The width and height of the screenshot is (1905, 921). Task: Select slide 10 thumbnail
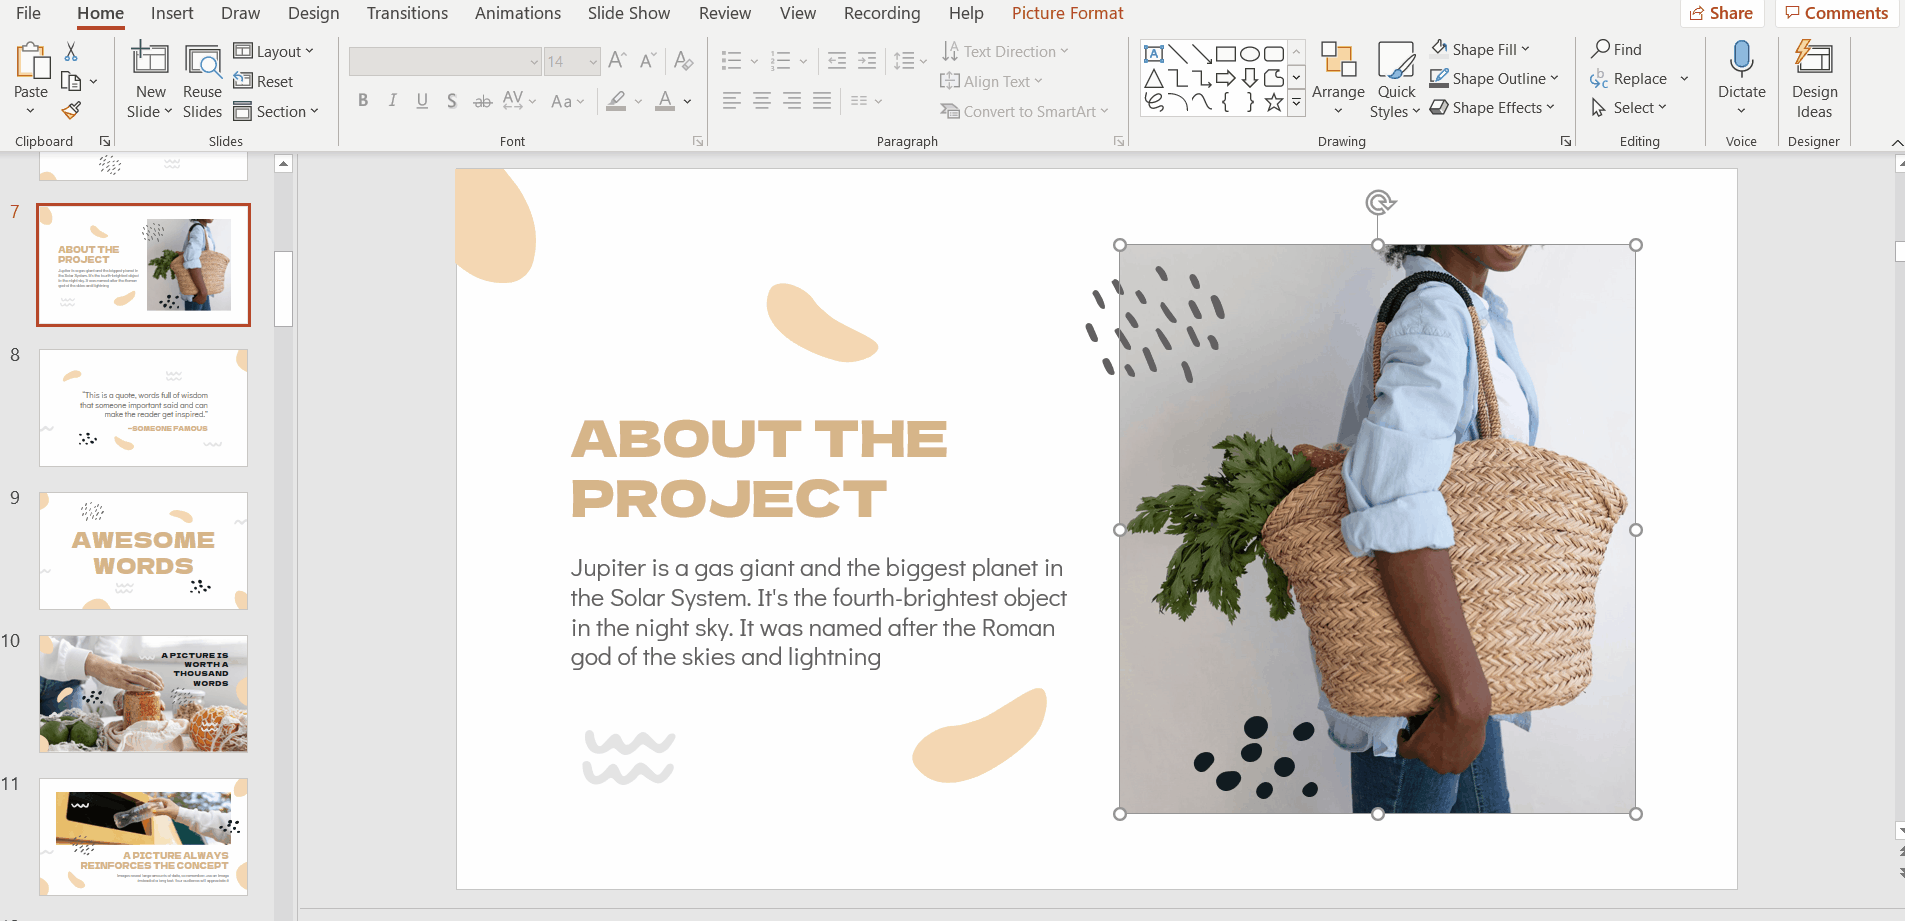coord(143,693)
